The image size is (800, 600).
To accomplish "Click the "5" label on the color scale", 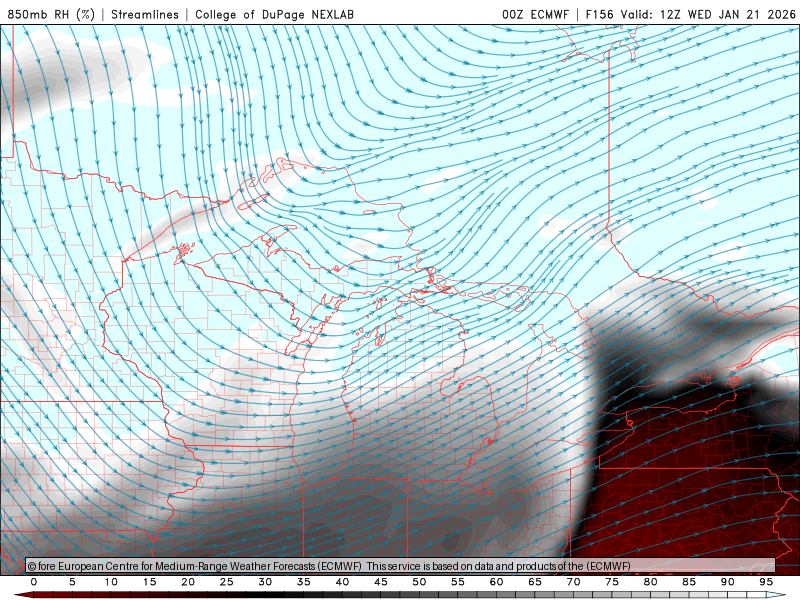I will pos(72,582).
